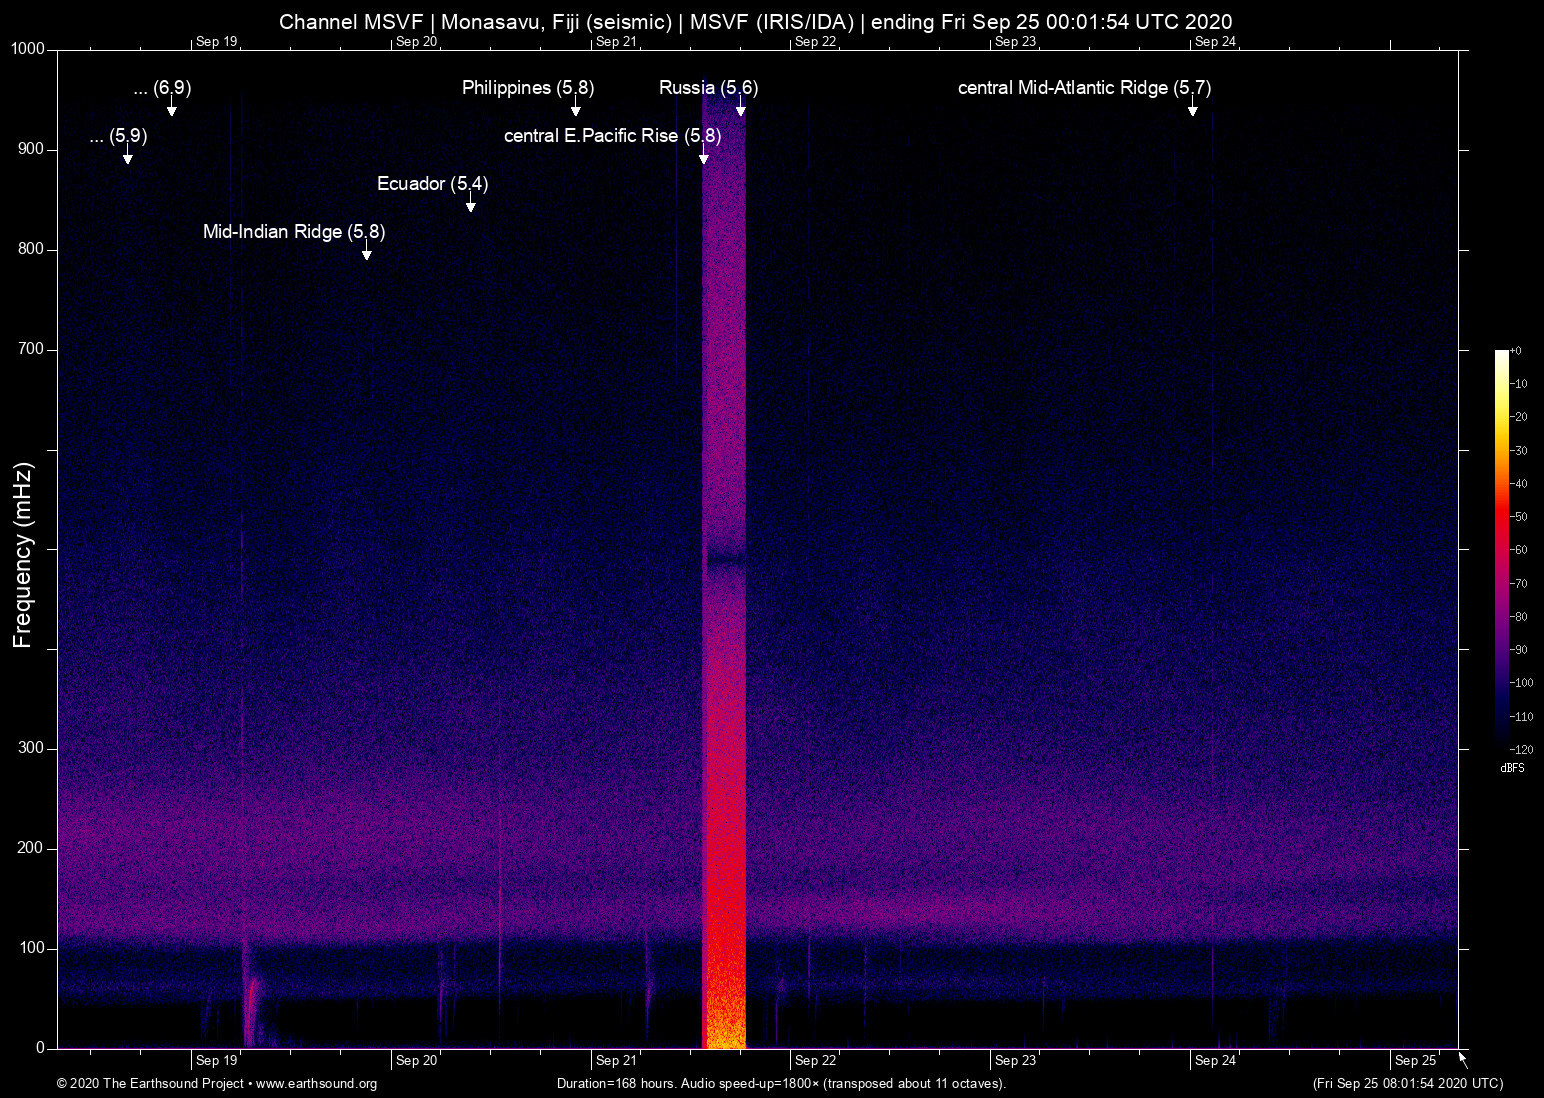This screenshot has height=1098, width=1544.
Task: Select the unnamed (5.9) event arrow marker
Action: pyautogui.click(x=127, y=157)
